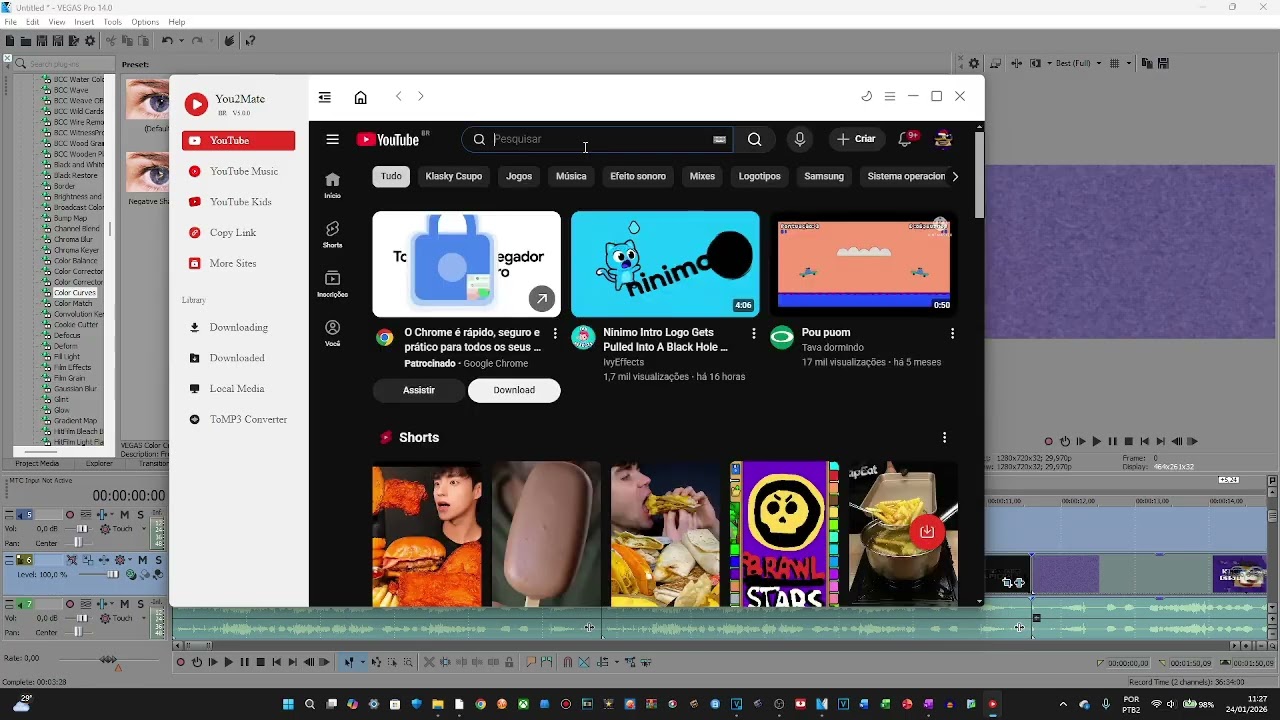Select the Logotipos filter chip
The image size is (1280, 720).
(760, 176)
